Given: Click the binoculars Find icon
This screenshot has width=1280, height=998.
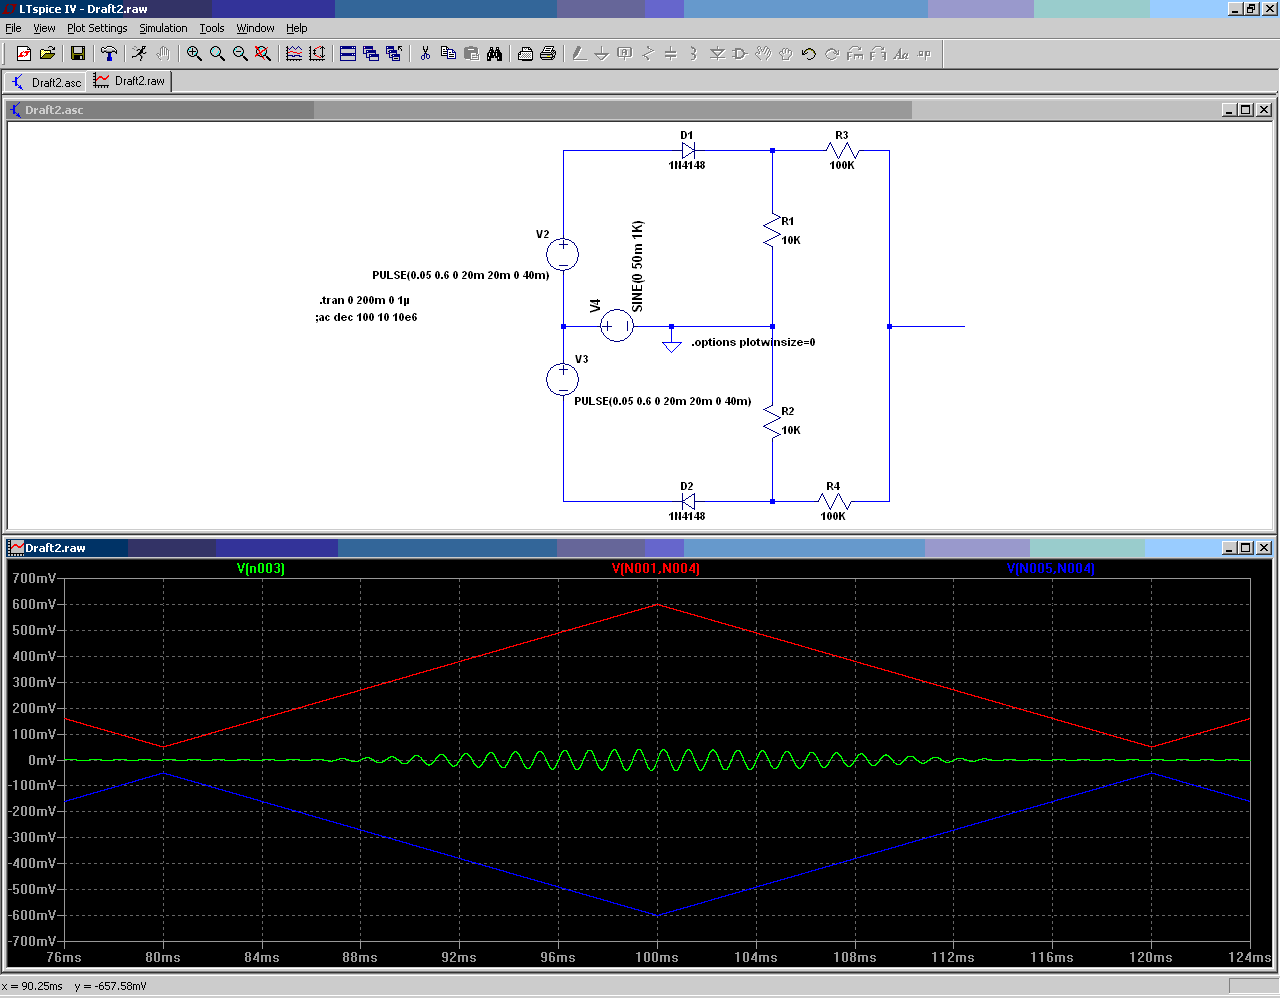Looking at the screenshot, I should [x=494, y=54].
